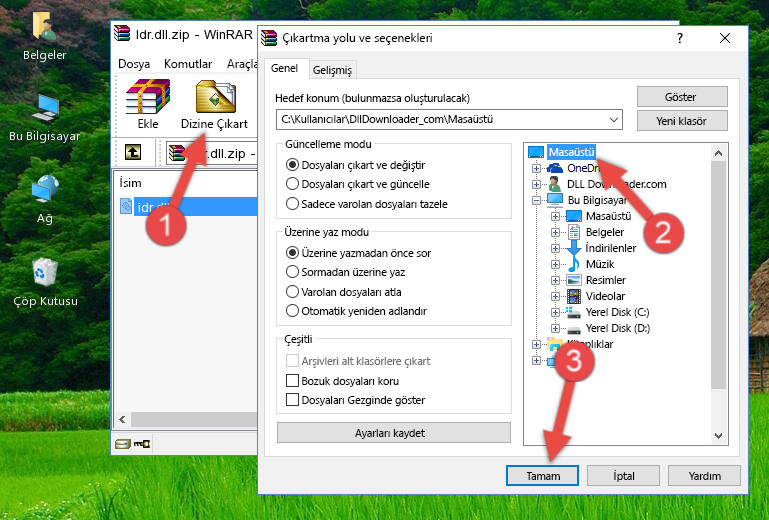Select OneDrive in the folder tree
Screen dimensions: 769x520
(584, 168)
